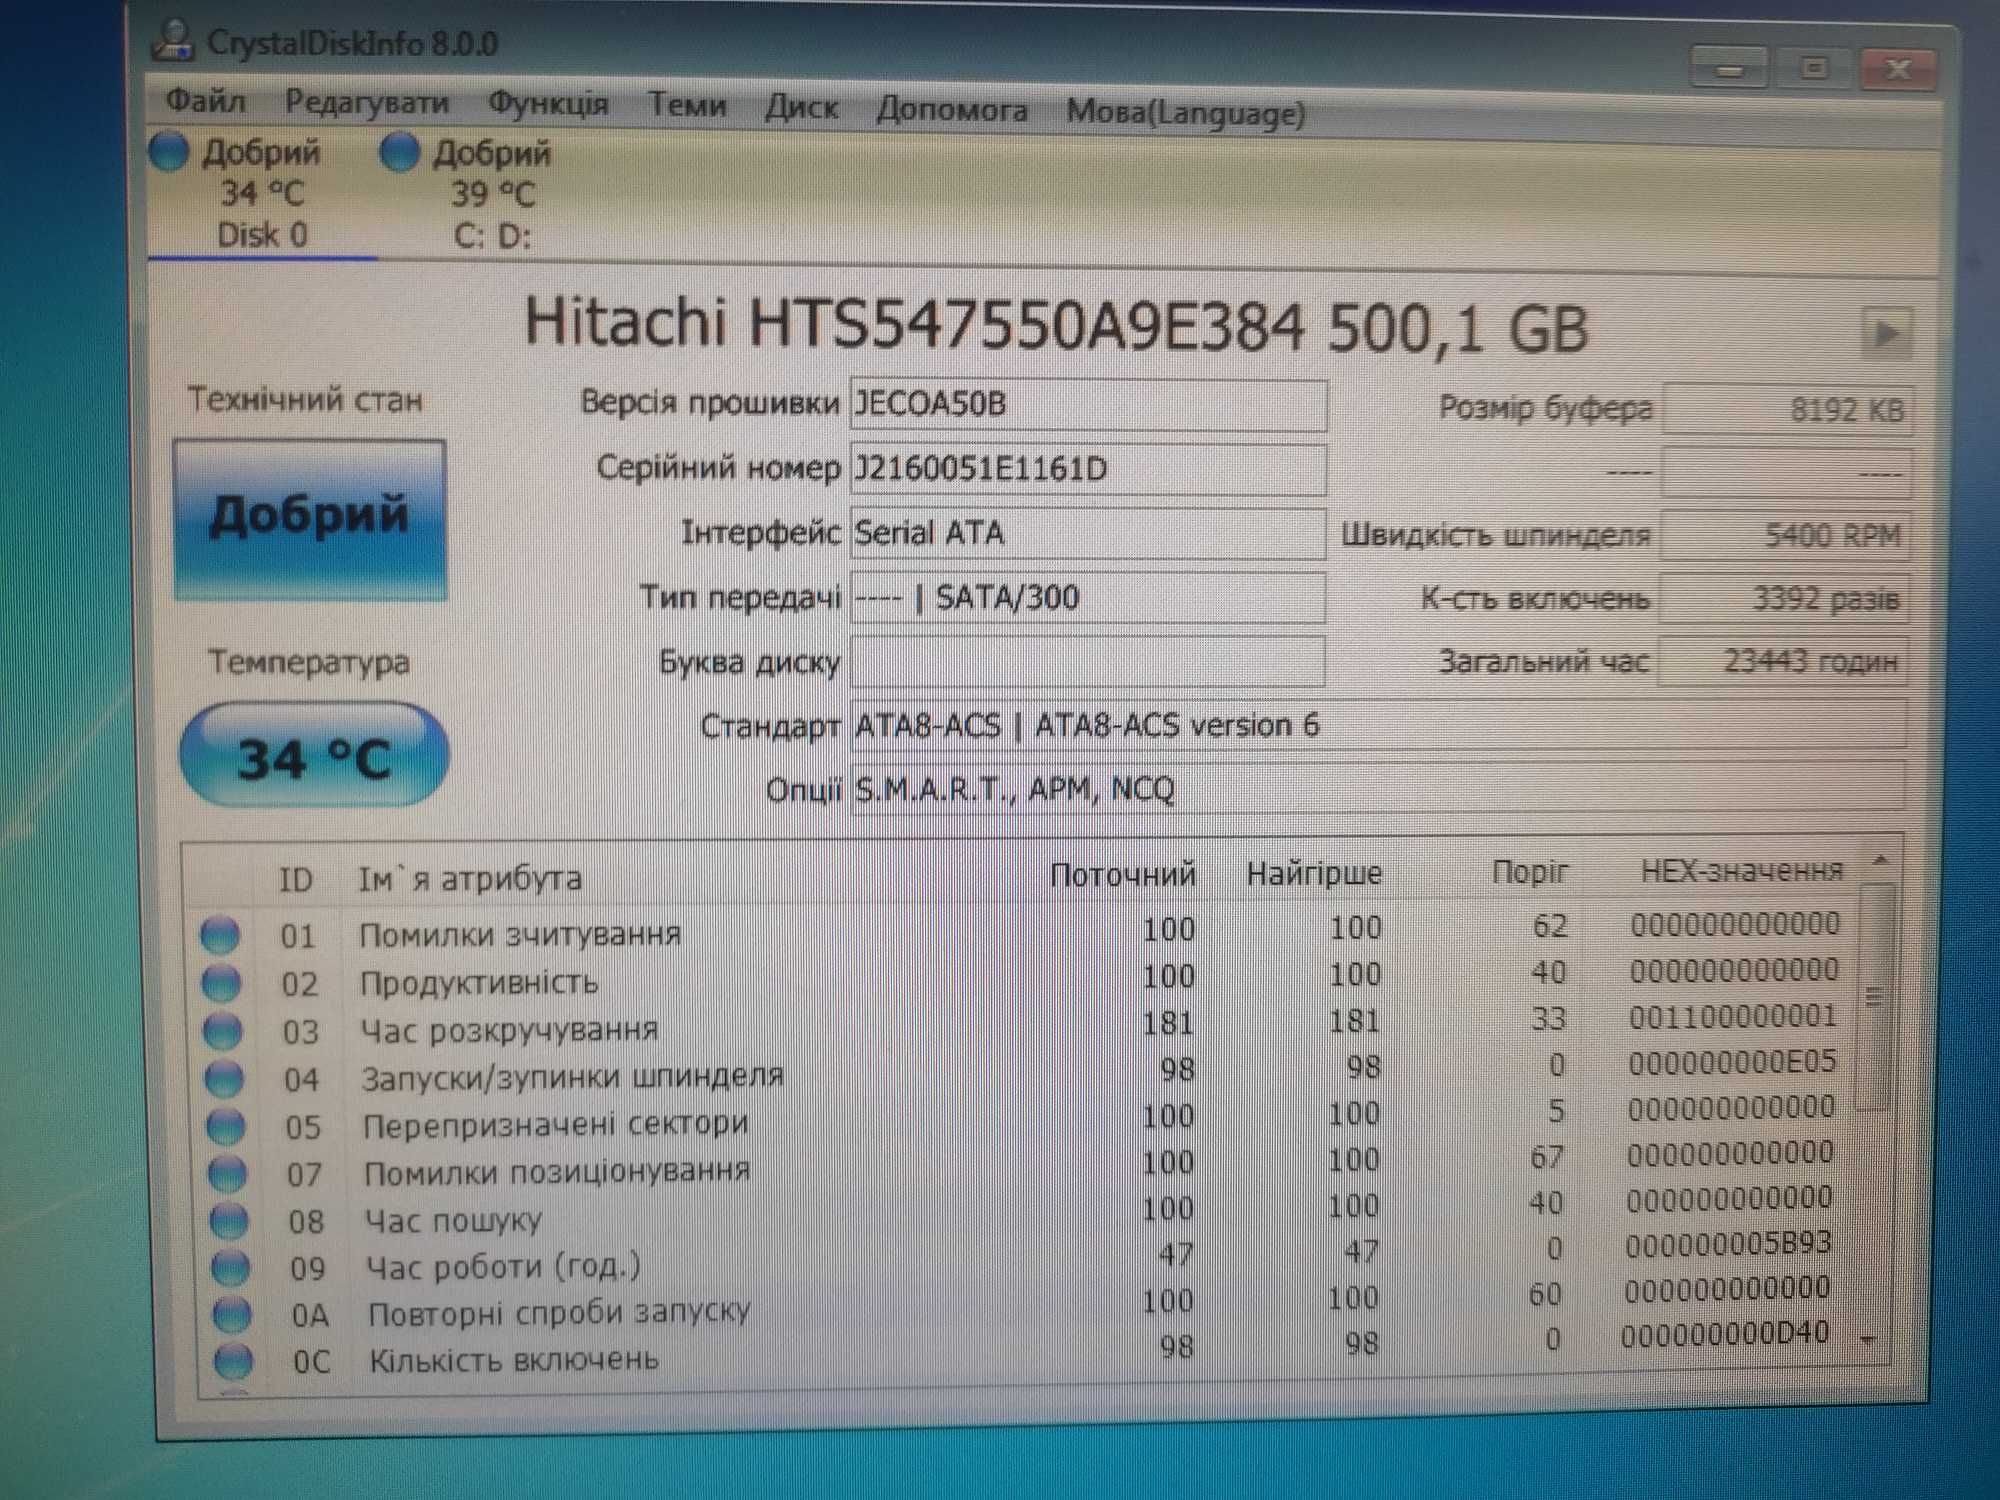
Task: Click the status orb for attribute 01
Action: [x=220, y=935]
